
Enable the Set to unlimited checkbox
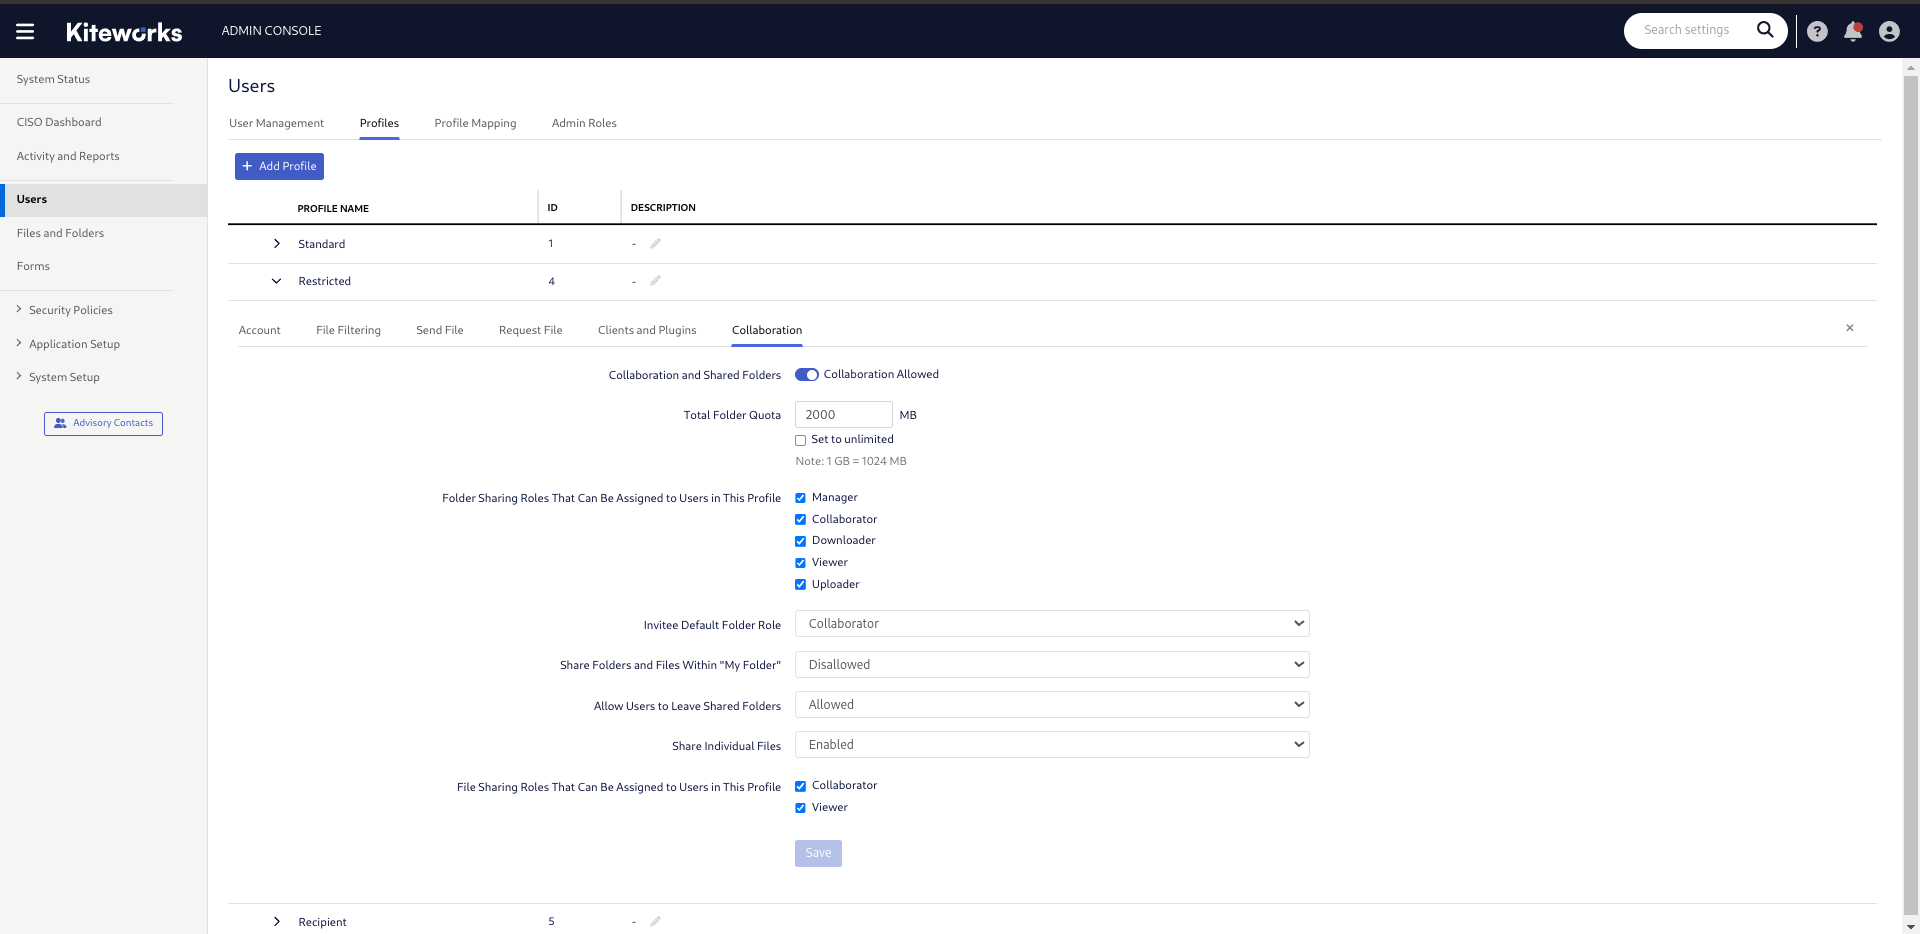point(800,440)
